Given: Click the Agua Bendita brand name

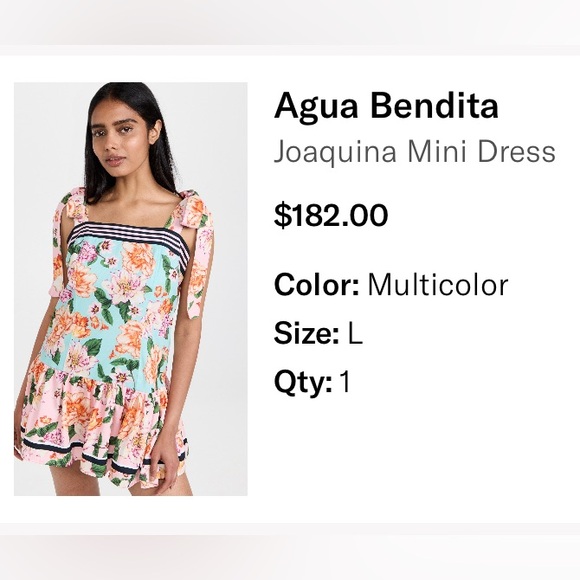Looking at the screenshot, I should point(386,106).
